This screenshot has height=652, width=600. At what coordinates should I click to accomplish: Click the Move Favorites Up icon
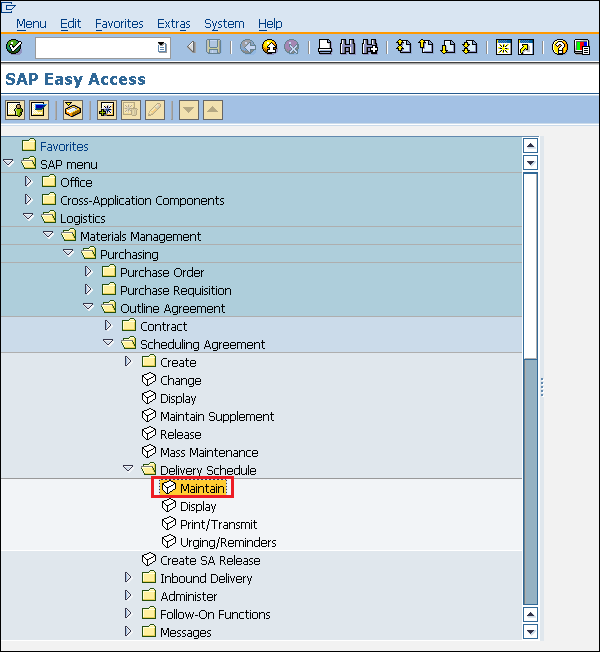213,110
